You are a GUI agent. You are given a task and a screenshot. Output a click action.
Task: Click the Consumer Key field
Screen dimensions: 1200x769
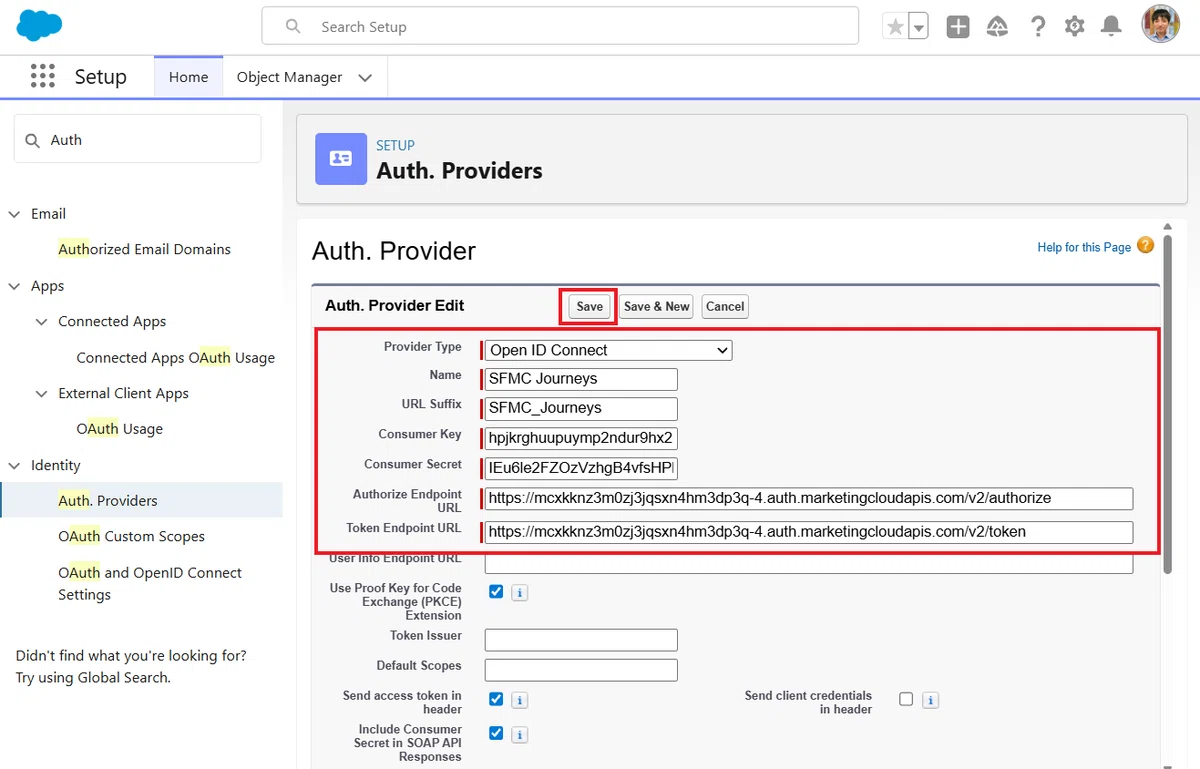(581, 438)
